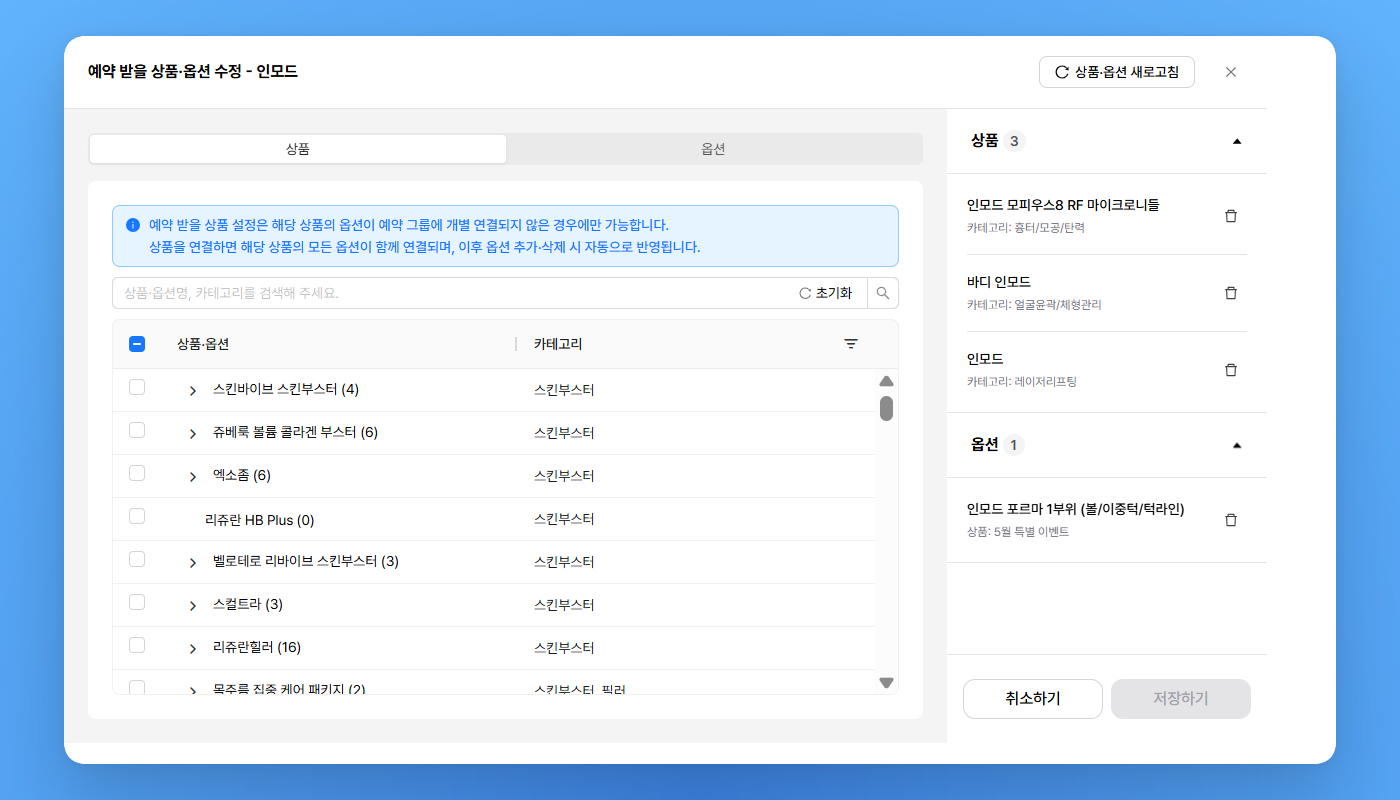Collapse the 상품 section in side panel
The image size is (1400, 800).
tap(1237, 141)
